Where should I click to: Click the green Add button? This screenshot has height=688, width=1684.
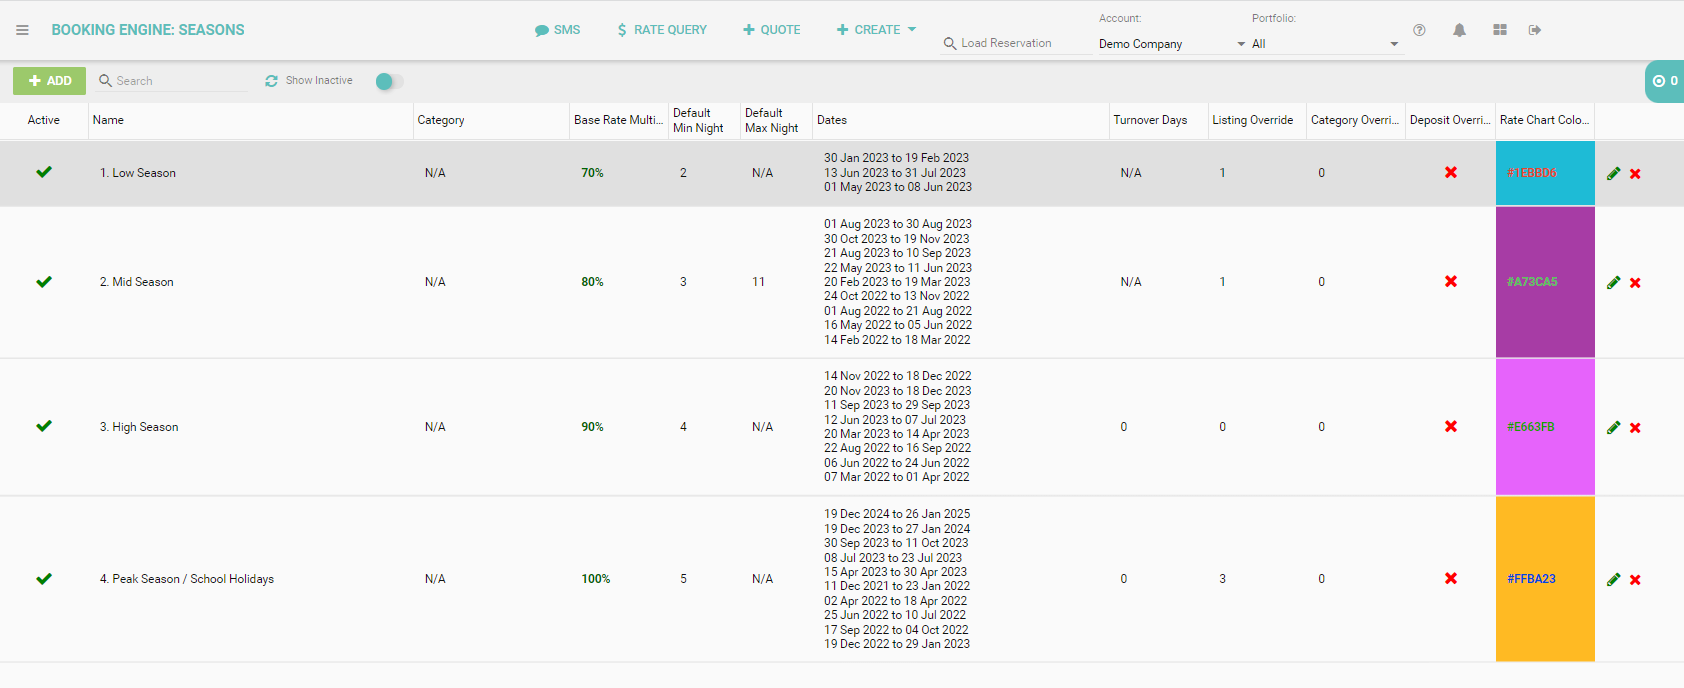[49, 81]
